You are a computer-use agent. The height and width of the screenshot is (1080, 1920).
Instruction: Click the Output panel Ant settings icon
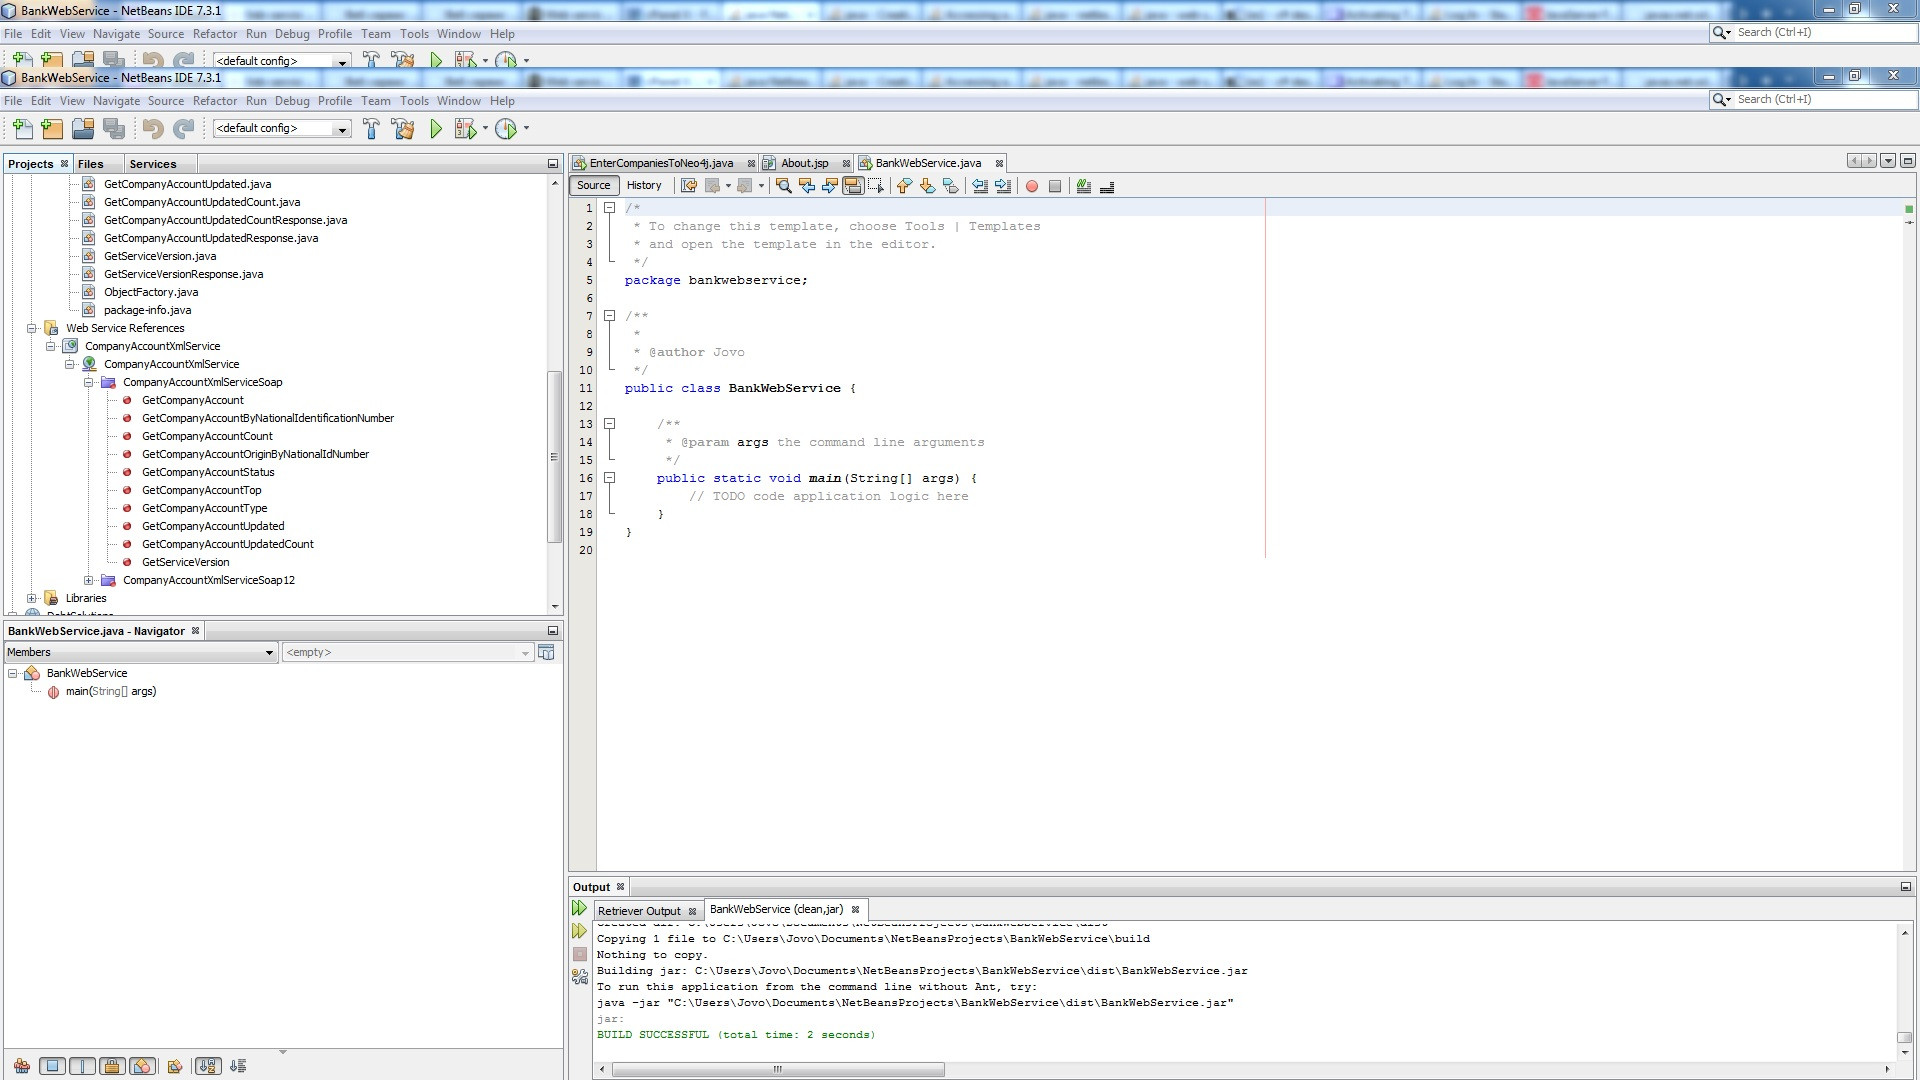[579, 977]
